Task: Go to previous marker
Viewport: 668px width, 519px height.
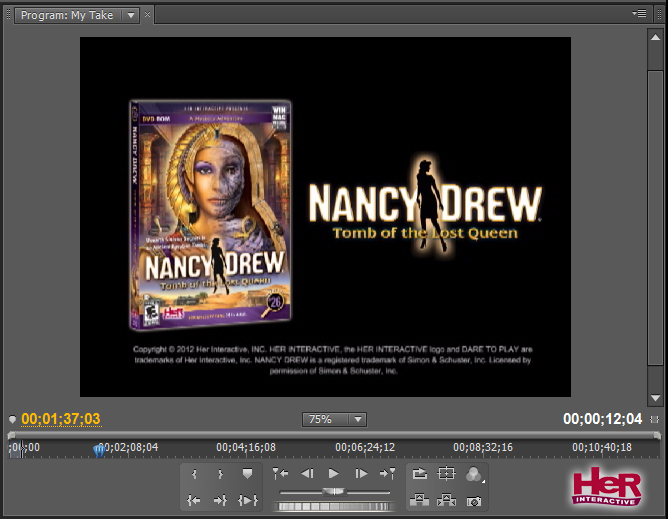Action: [280, 473]
